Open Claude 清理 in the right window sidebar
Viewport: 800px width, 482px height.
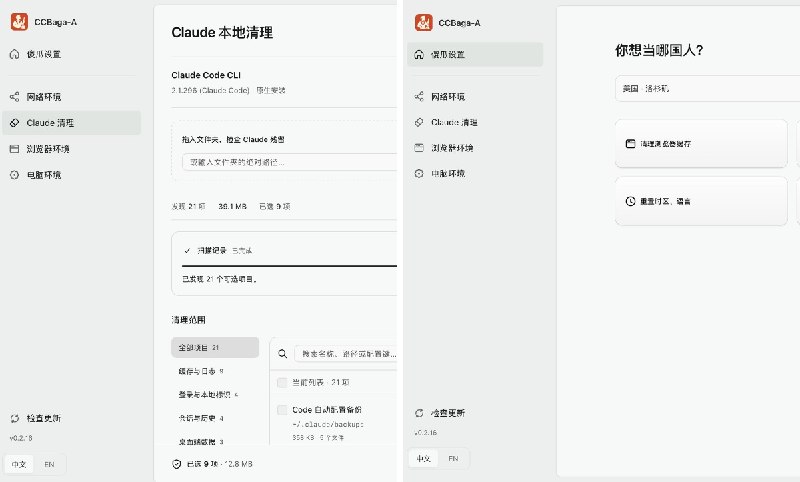pos(475,122)
